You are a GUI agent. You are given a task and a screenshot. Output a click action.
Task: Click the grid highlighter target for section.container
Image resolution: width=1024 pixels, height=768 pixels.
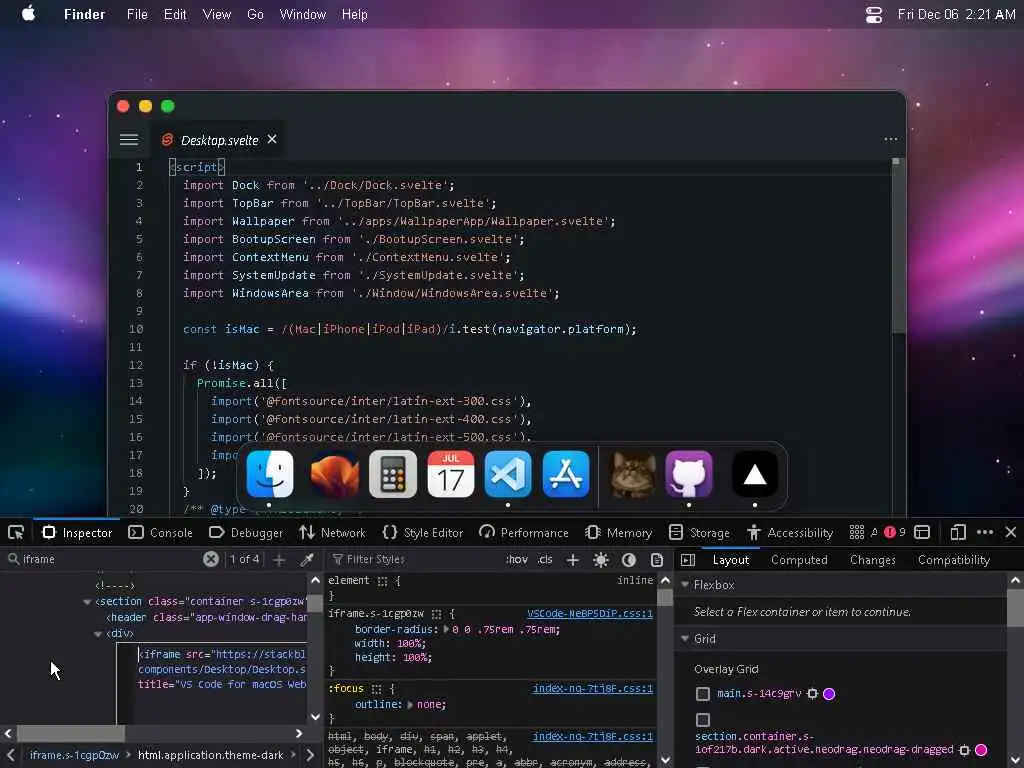click(965, 750)
